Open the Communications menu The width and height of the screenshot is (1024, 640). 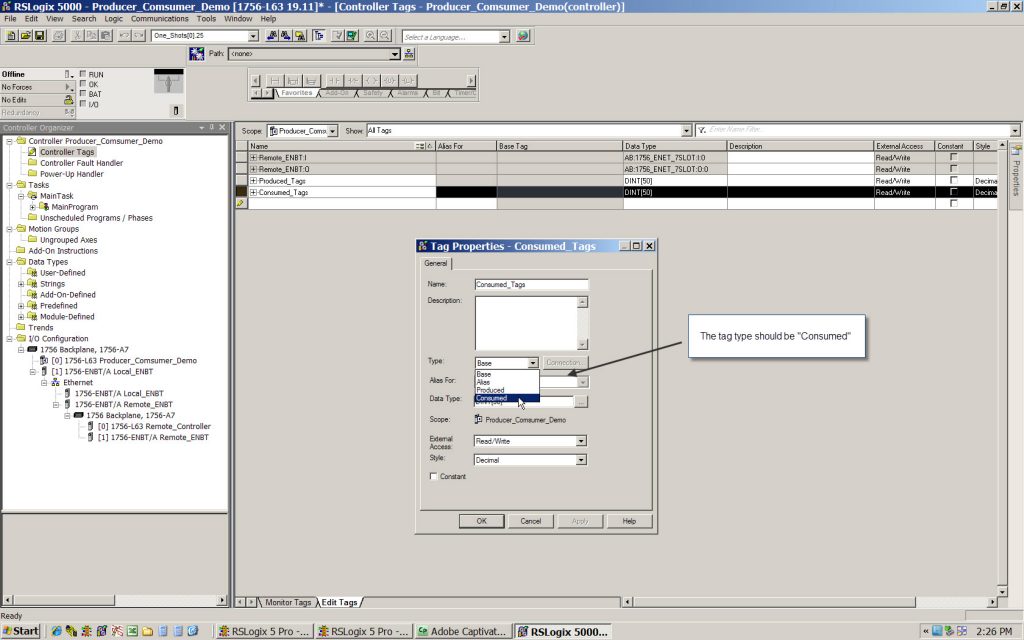tap(159, 19)
